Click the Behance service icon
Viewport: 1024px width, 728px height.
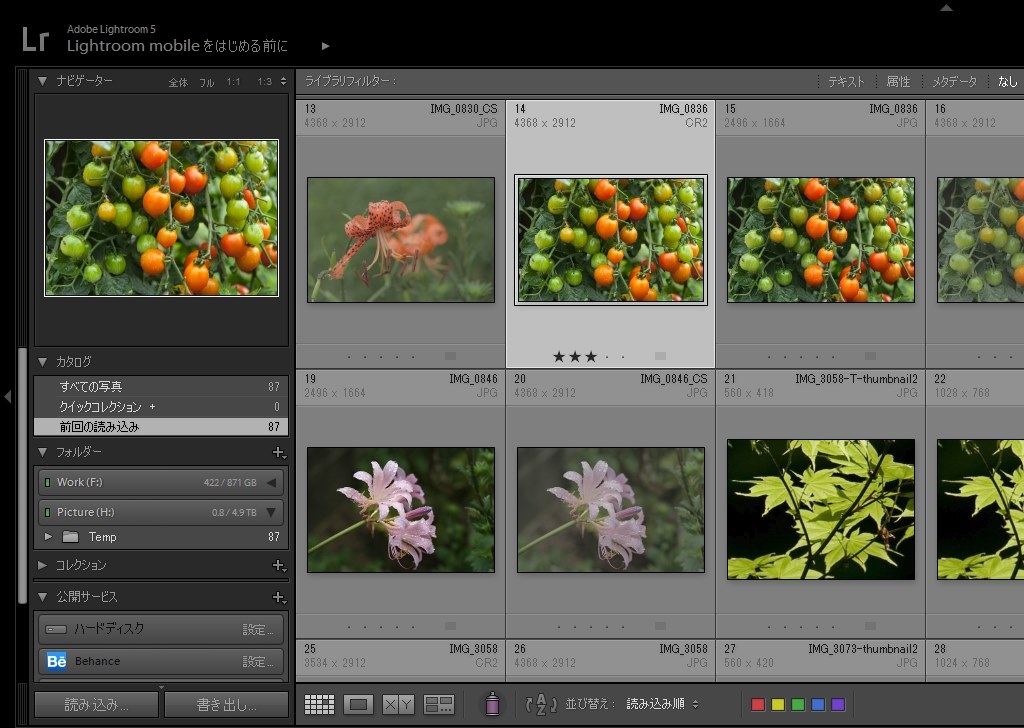tap(57, 661)
